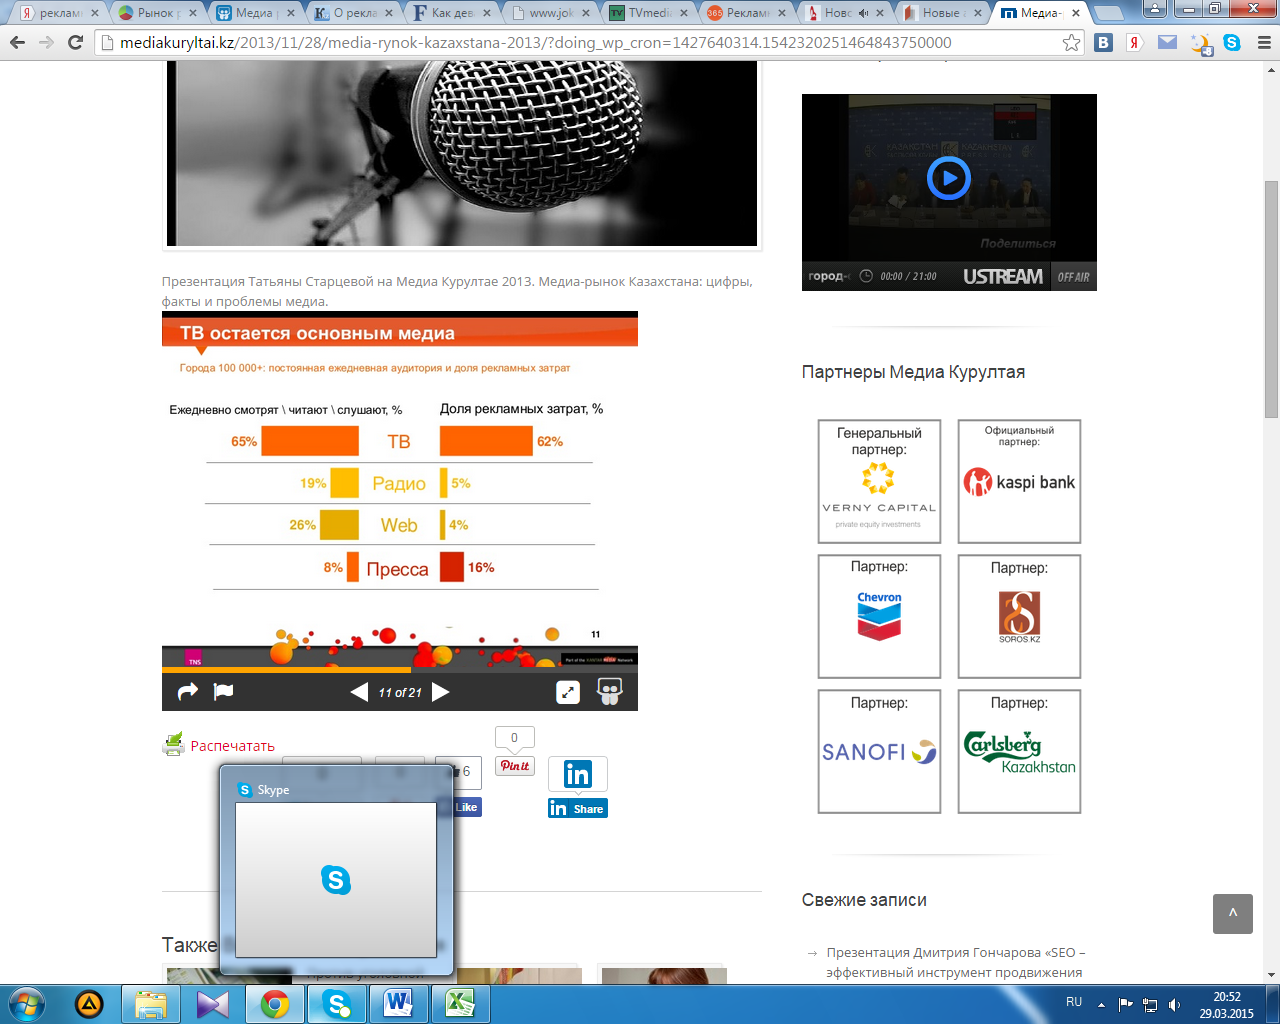The height and width of the screenshot is (1024, 1280).
Task: Open the Visual Studio taskbar icon
Action: tap(213, 1004)
